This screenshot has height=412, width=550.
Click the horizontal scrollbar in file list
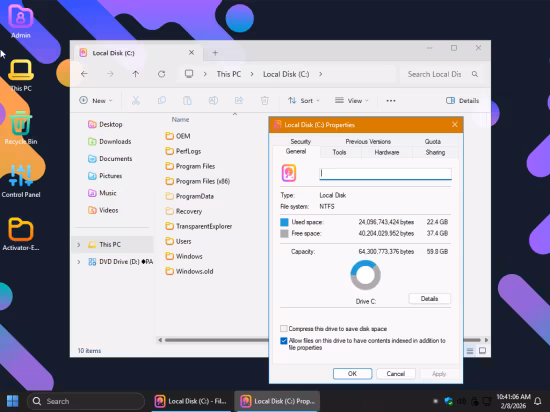(217, 340)
